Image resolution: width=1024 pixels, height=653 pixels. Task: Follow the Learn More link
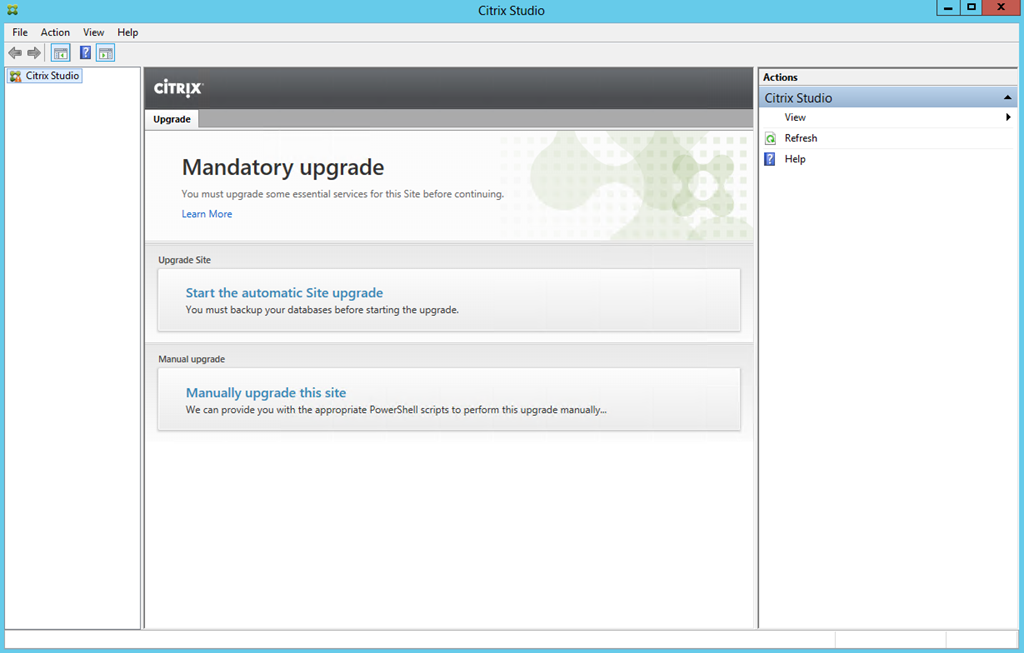coord(207,214)
